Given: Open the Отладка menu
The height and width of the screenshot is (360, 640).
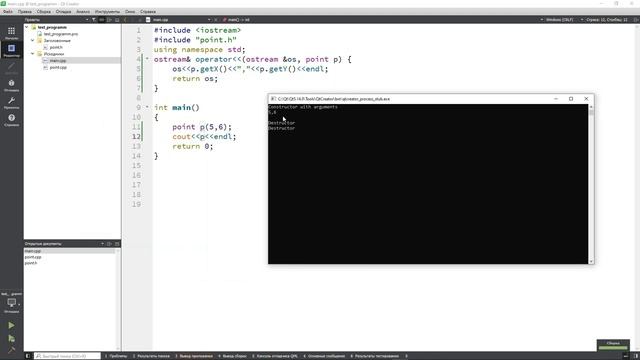Looking at the screenshot, I should [63, 12].
